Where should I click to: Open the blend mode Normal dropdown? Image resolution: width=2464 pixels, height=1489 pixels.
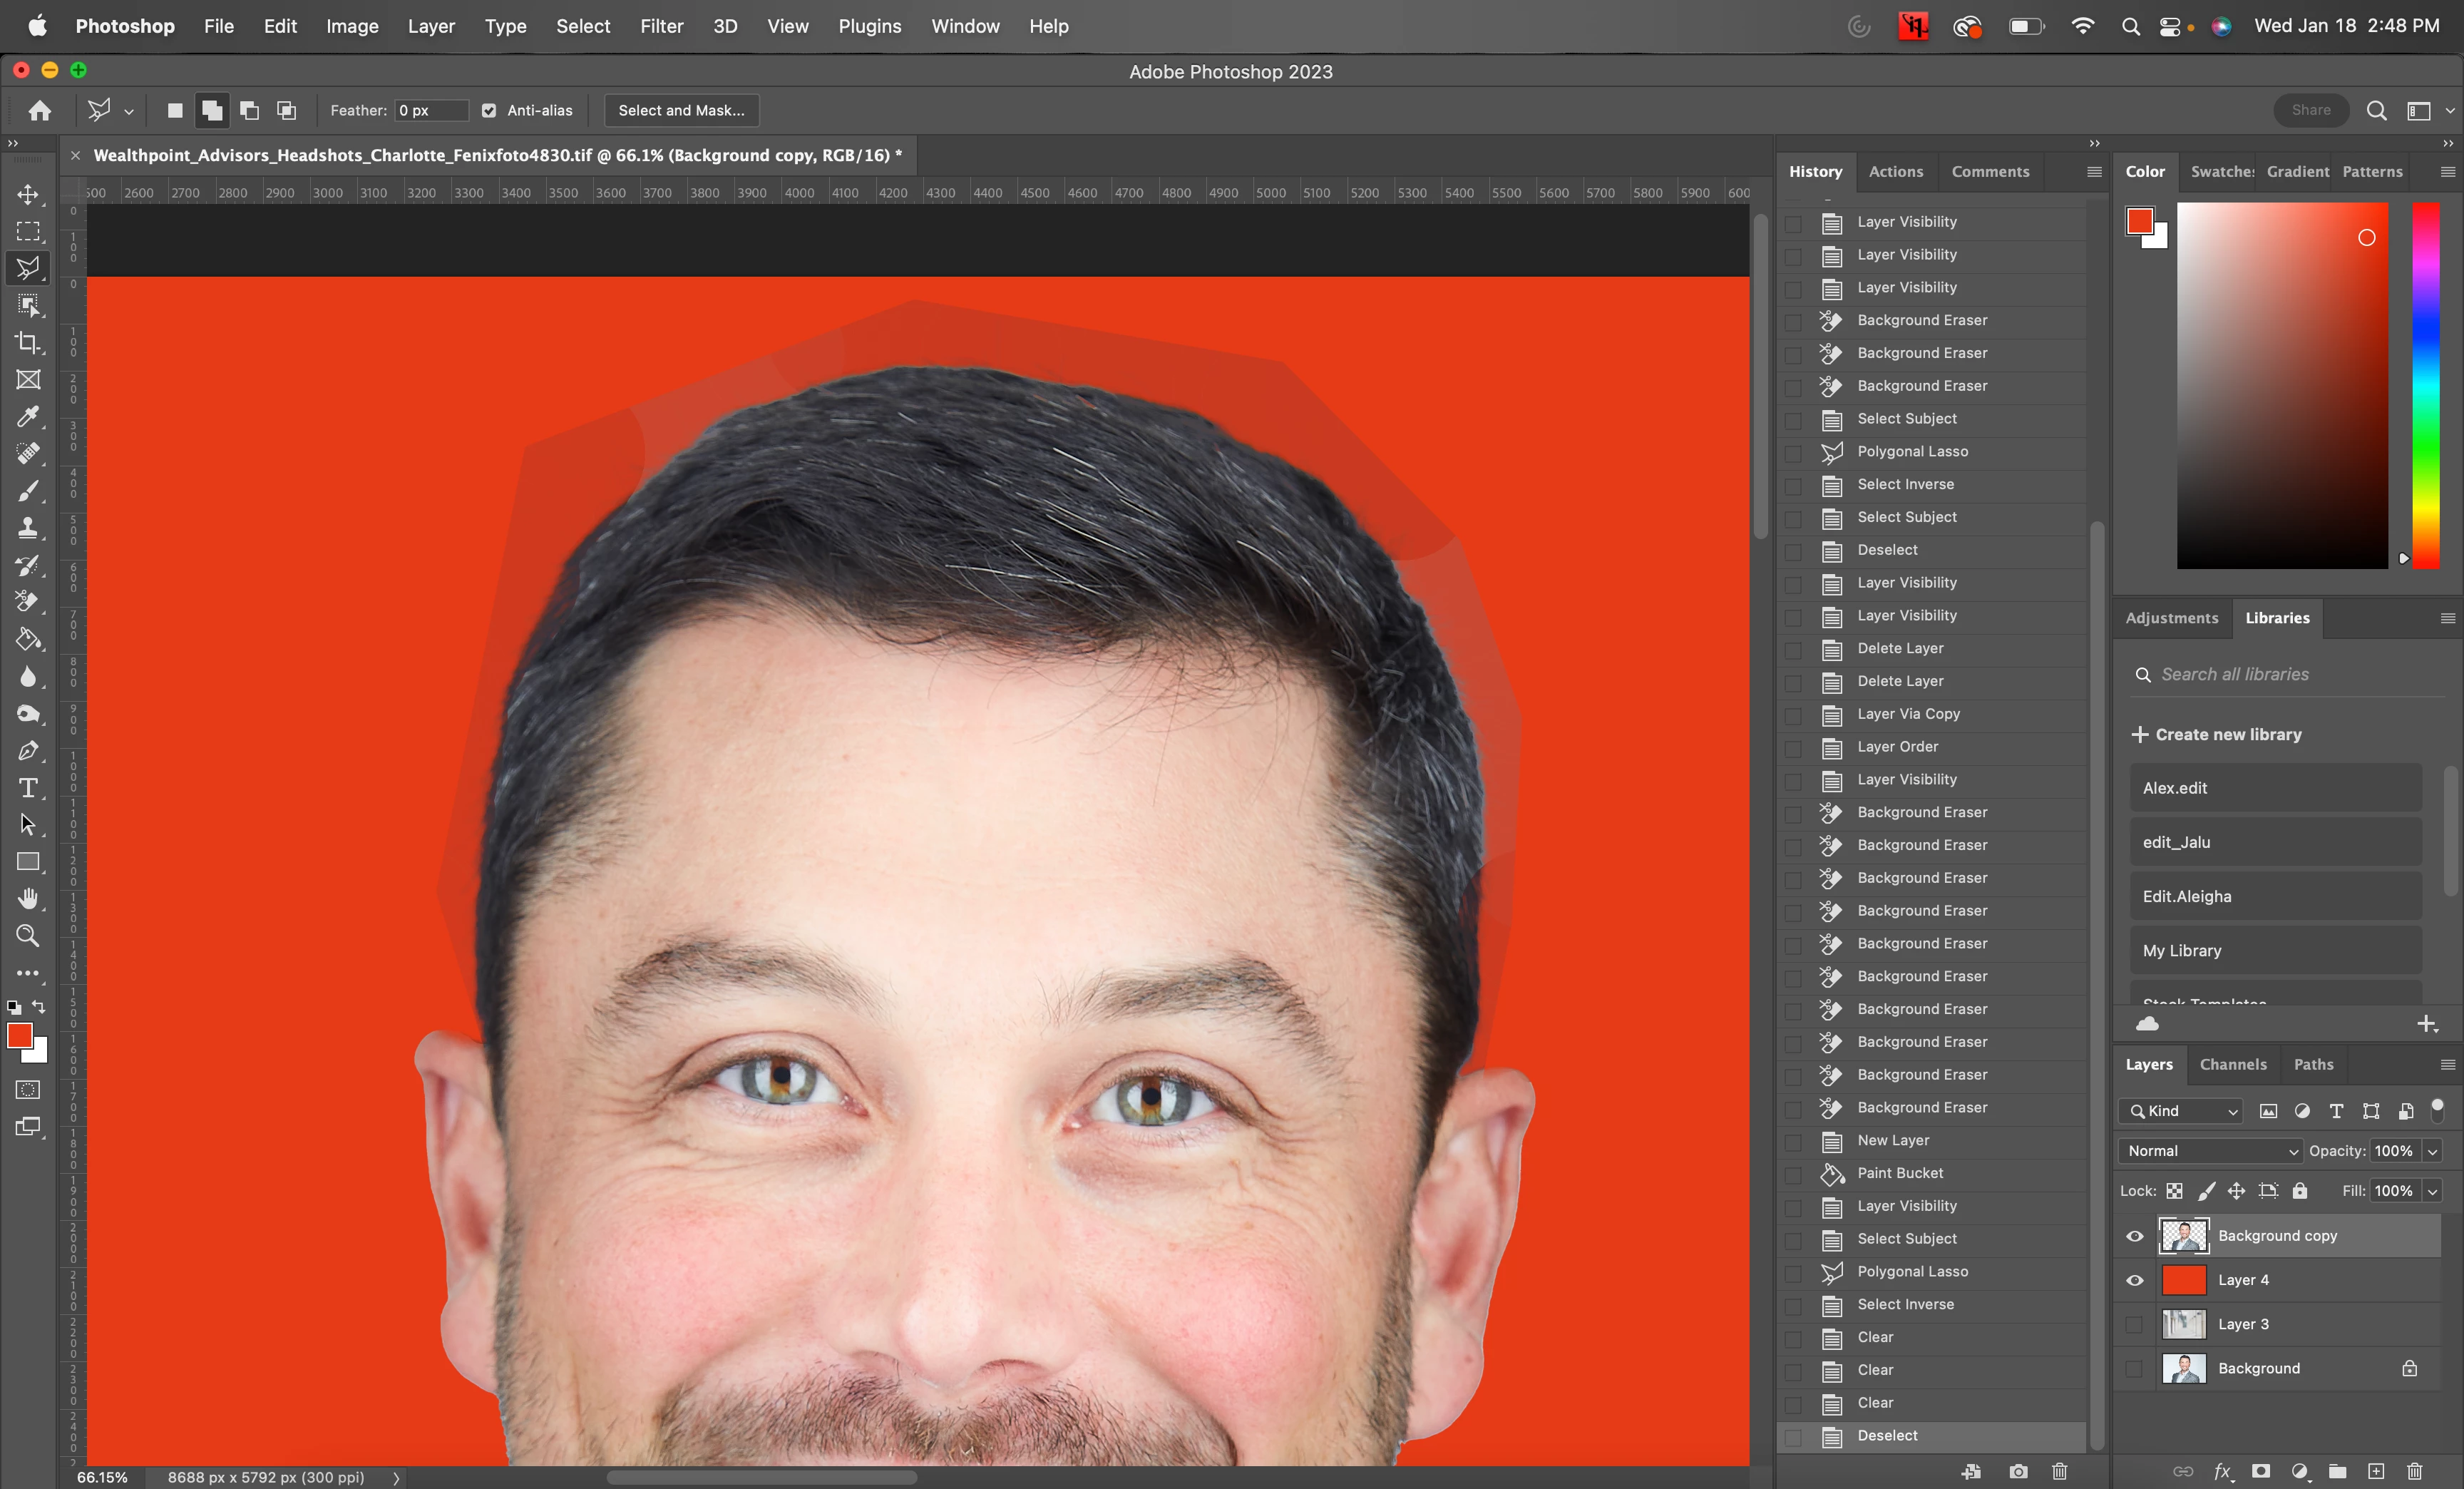[x=2211, y=1151]
